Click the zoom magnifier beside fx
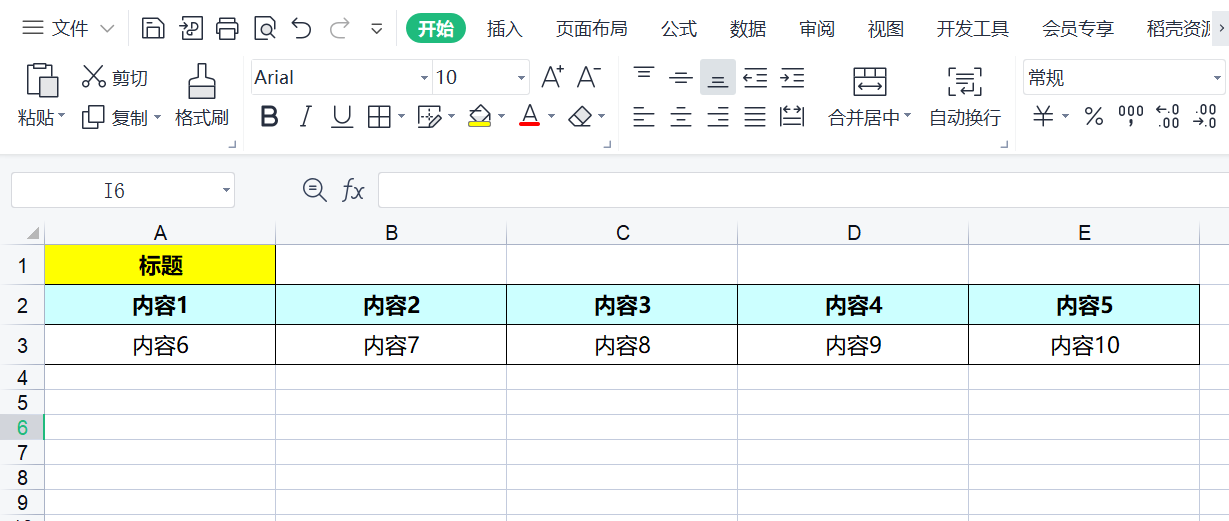Viewport: 1229px width, 521px height. point(315,190)
